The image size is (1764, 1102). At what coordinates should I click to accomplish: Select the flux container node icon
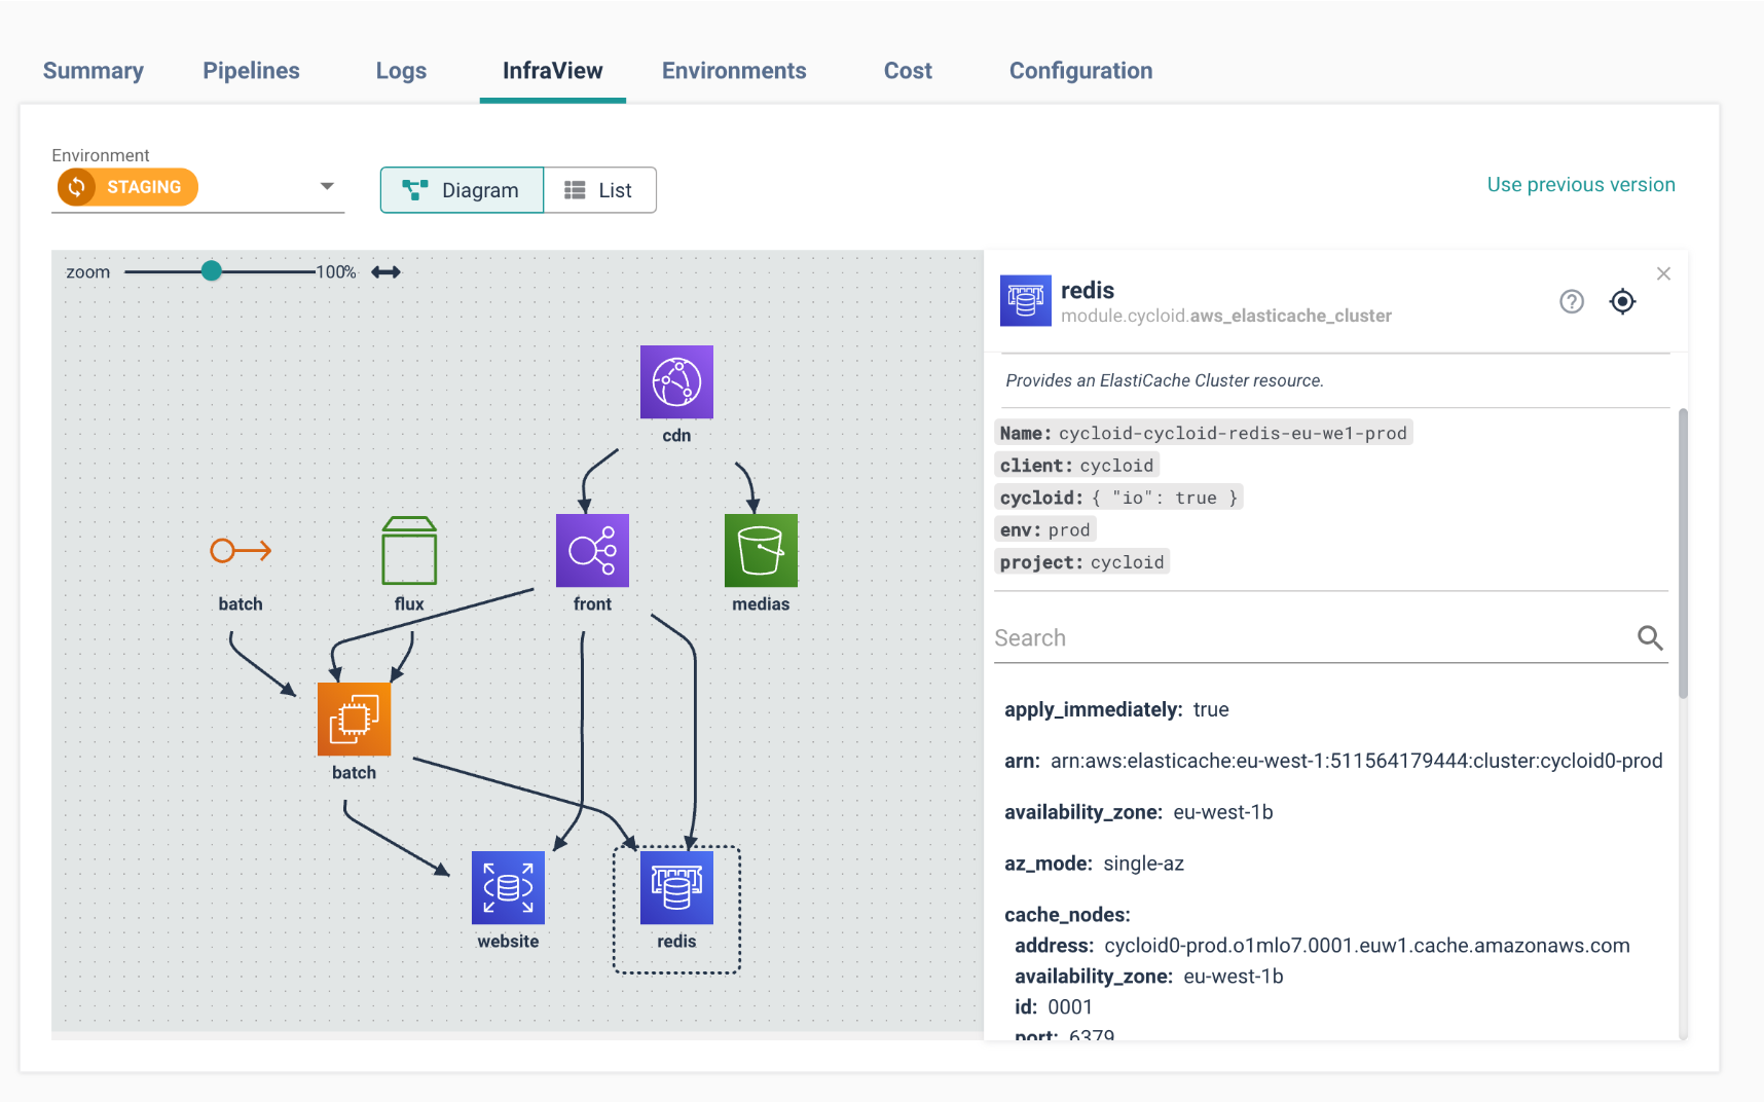coord(409,550)
